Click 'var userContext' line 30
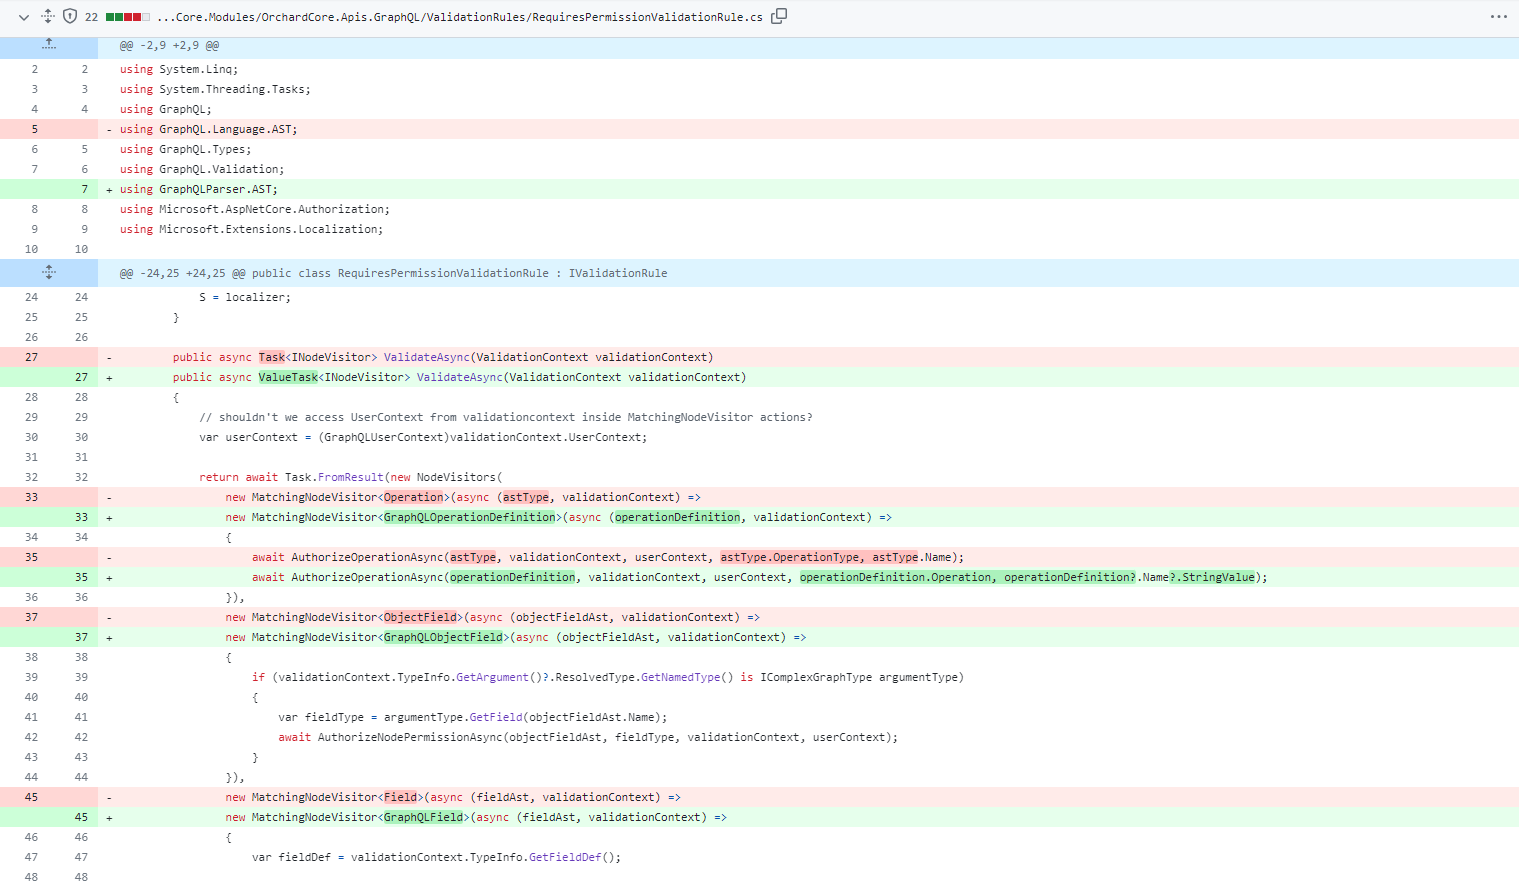Image resolution: width=1519 pixels, height=886 pixels. pos(423,437)
